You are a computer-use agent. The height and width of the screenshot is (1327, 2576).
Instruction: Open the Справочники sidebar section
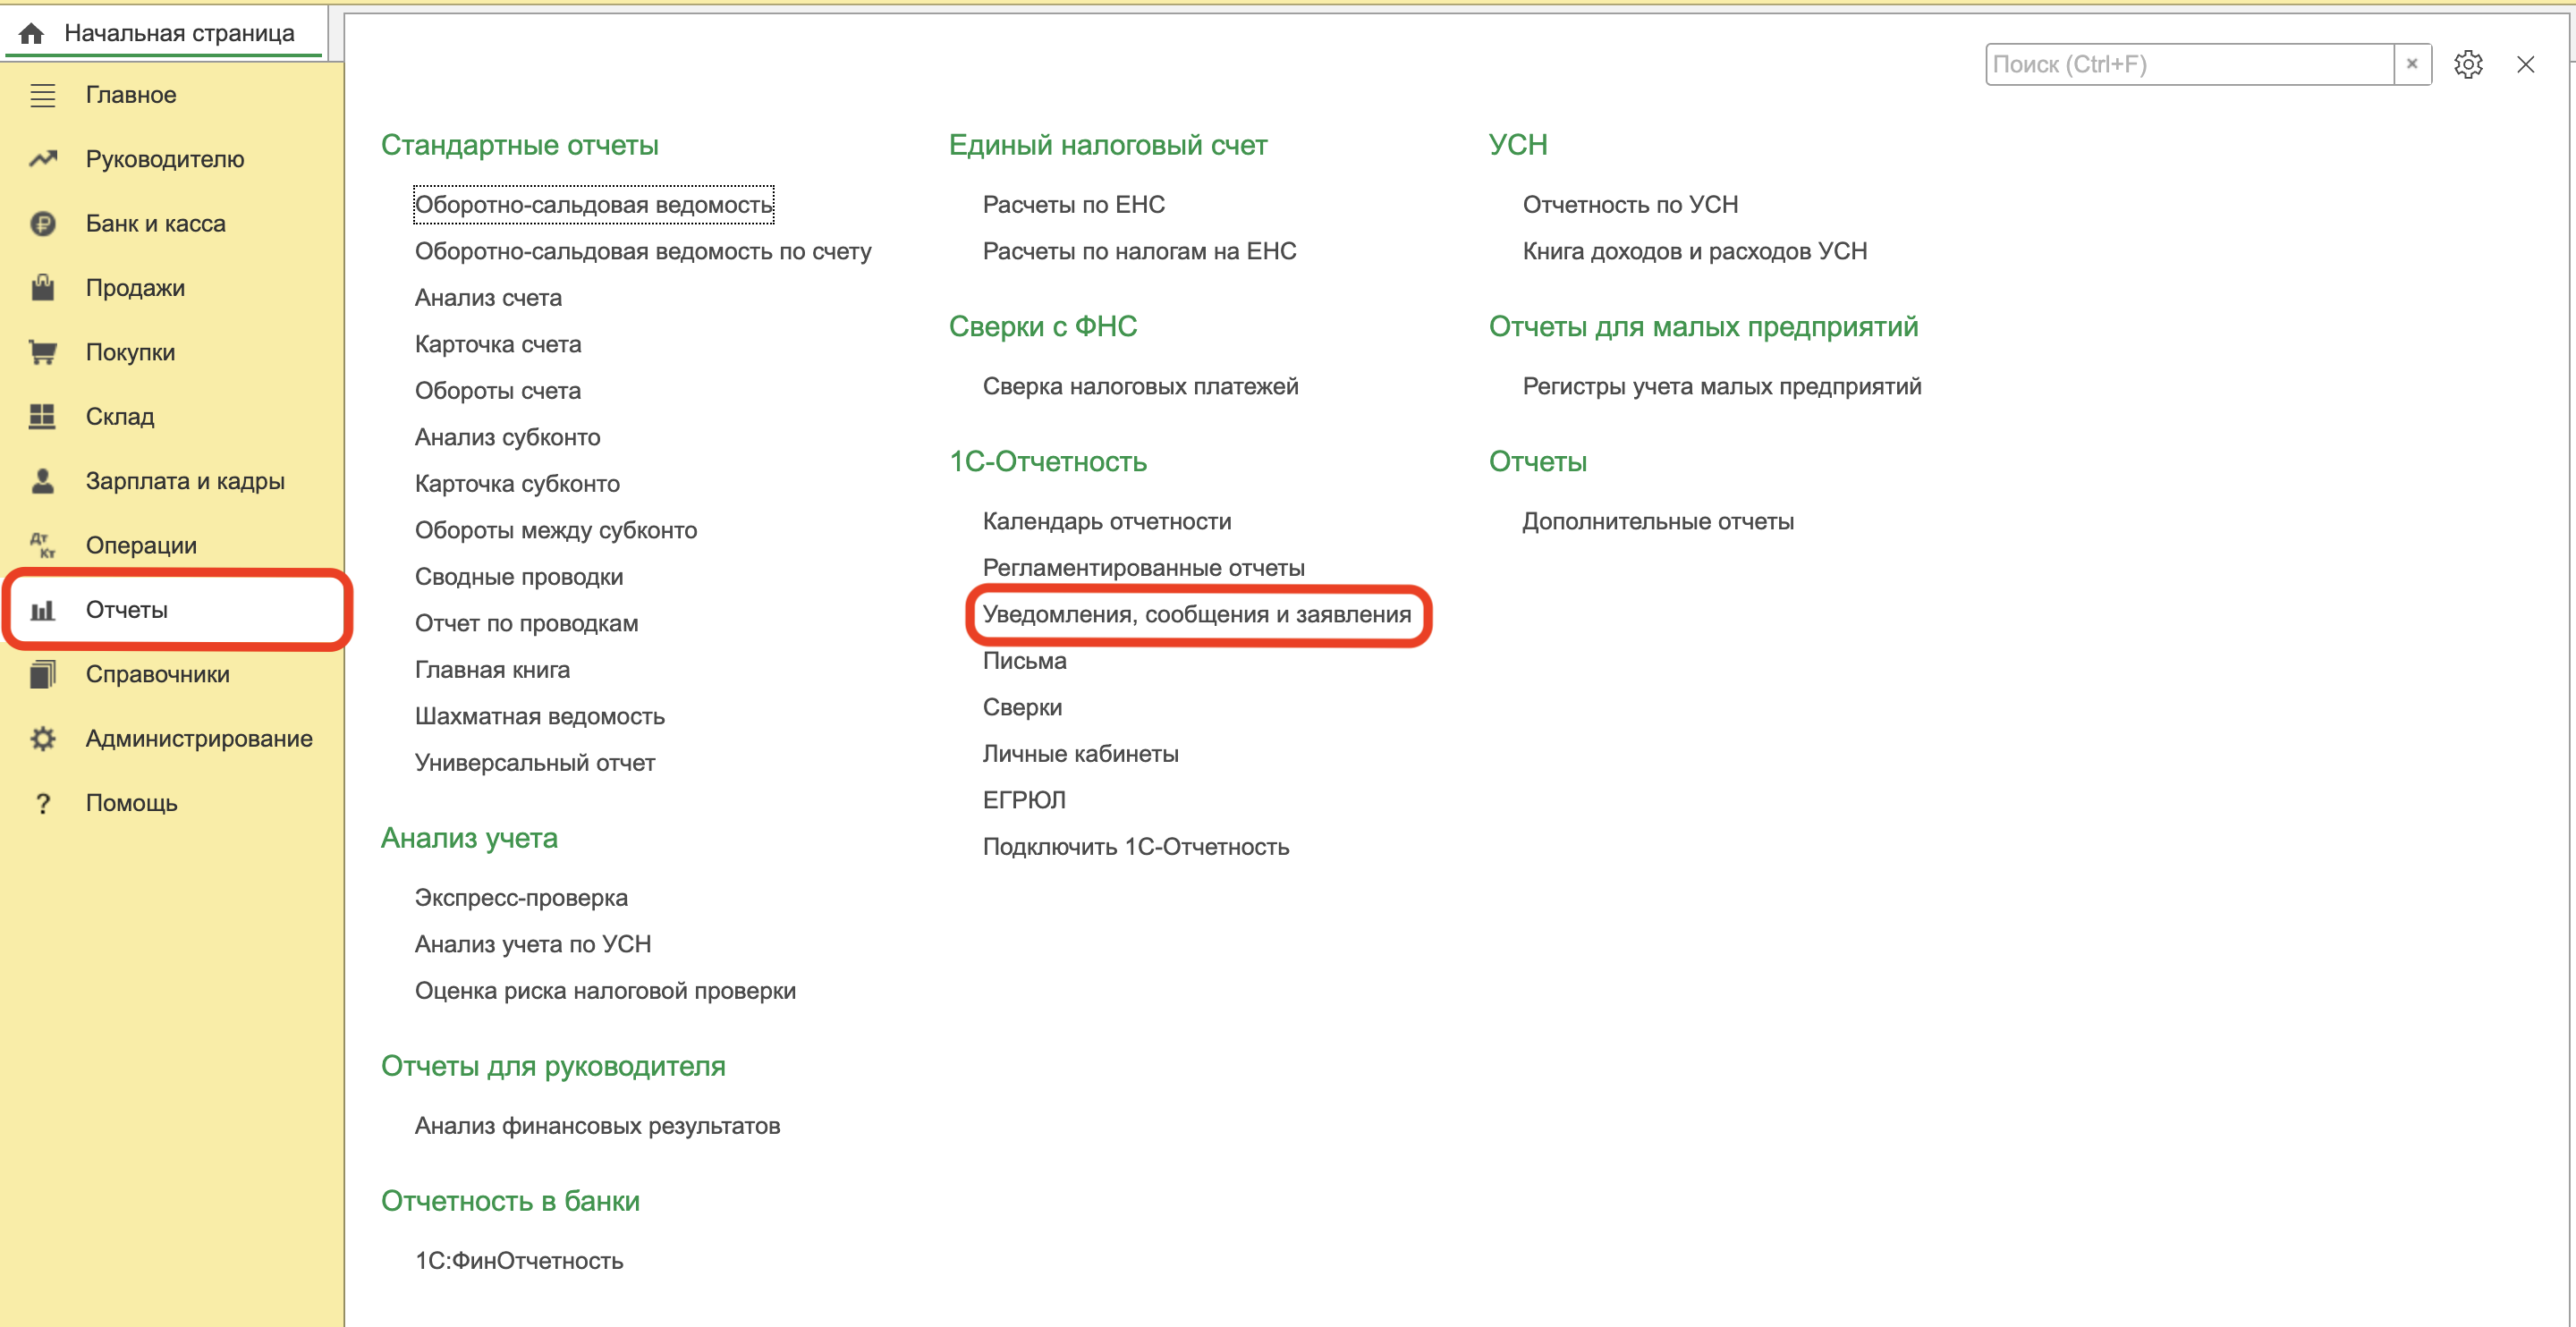(157, 674)
